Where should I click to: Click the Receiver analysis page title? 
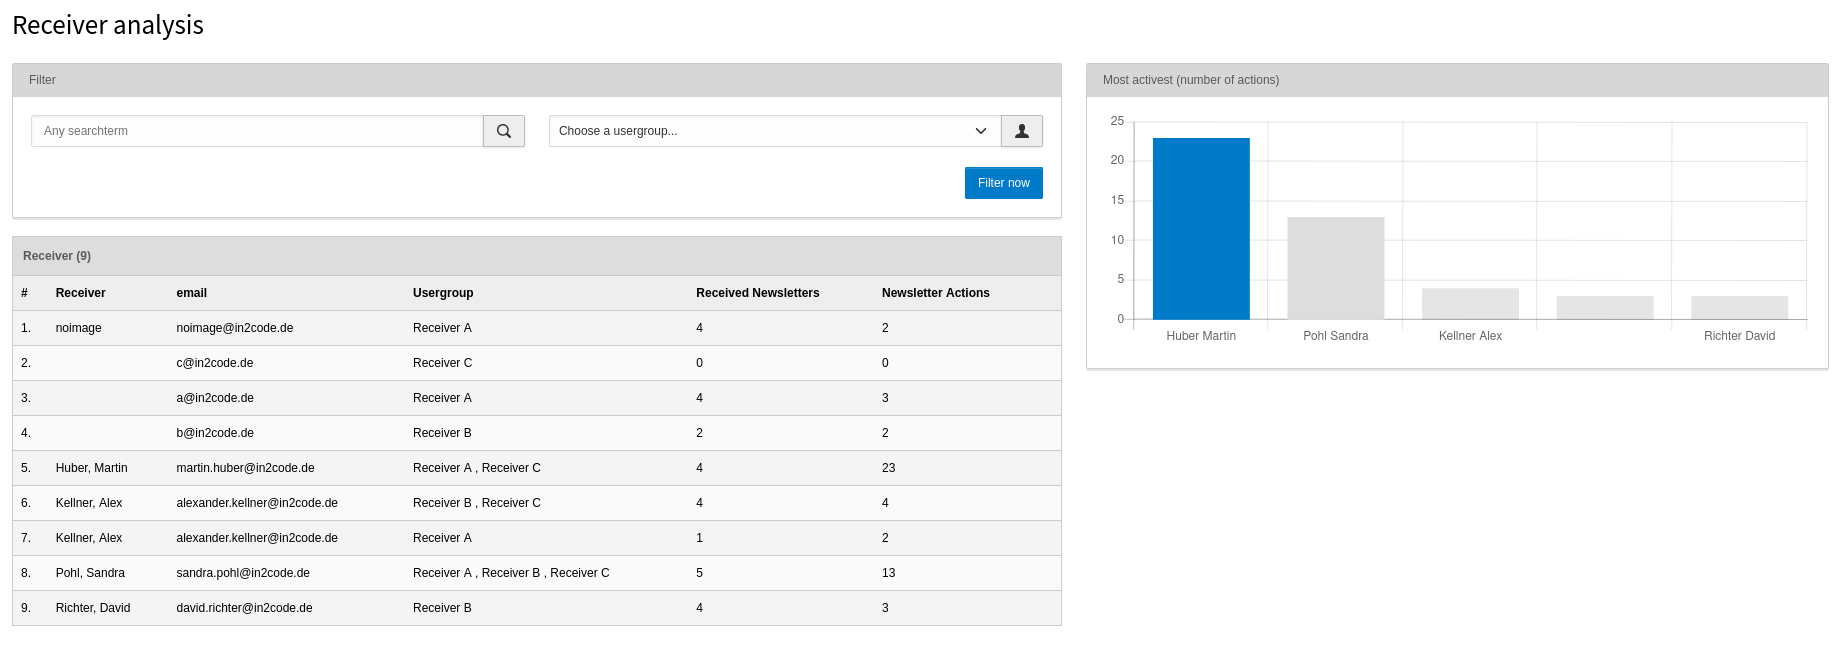(x=108, y=25)
